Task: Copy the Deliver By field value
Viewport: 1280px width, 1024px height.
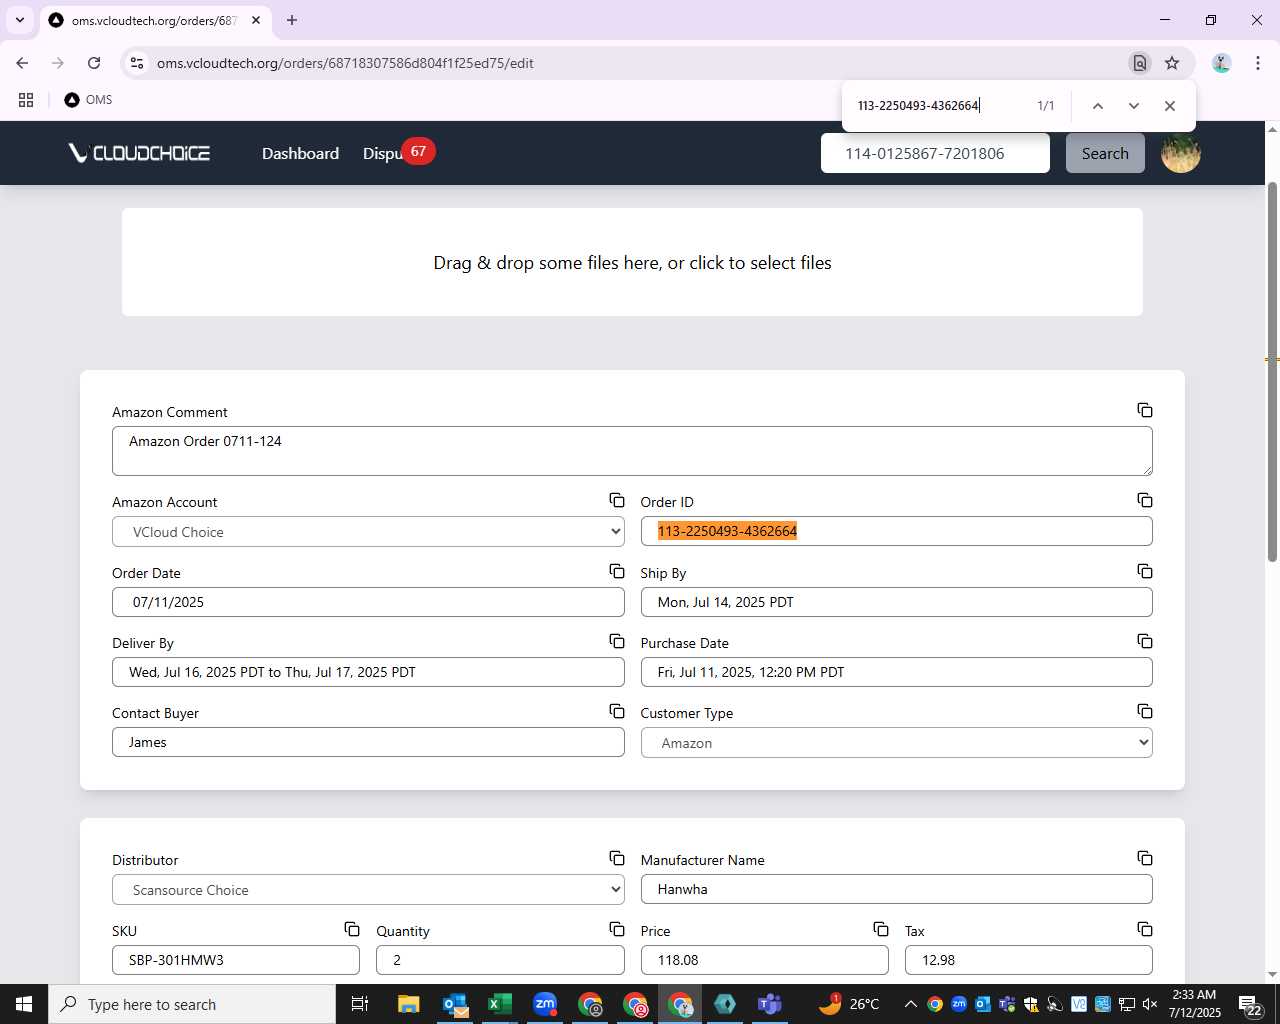Action: tap(617, 641)
